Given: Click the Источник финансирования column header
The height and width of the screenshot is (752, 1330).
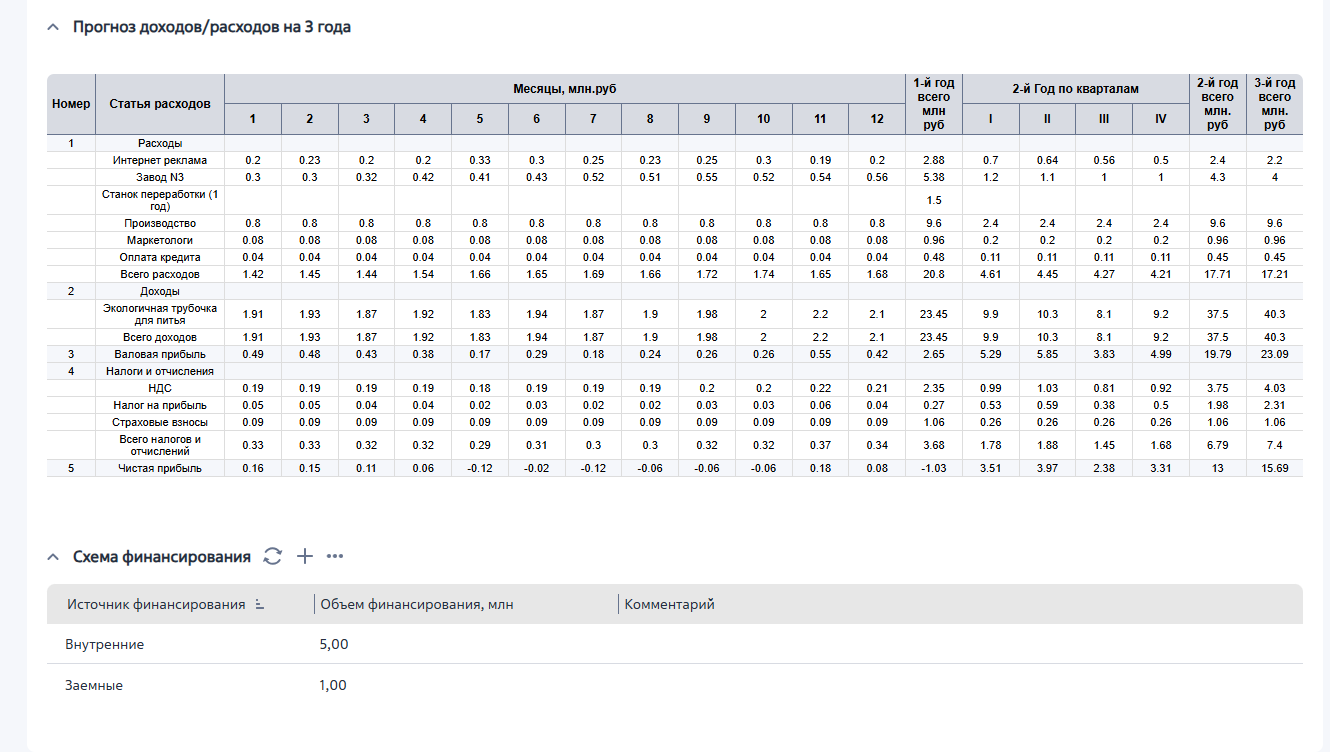Looking at the screenshot, I should pos(156,605).
